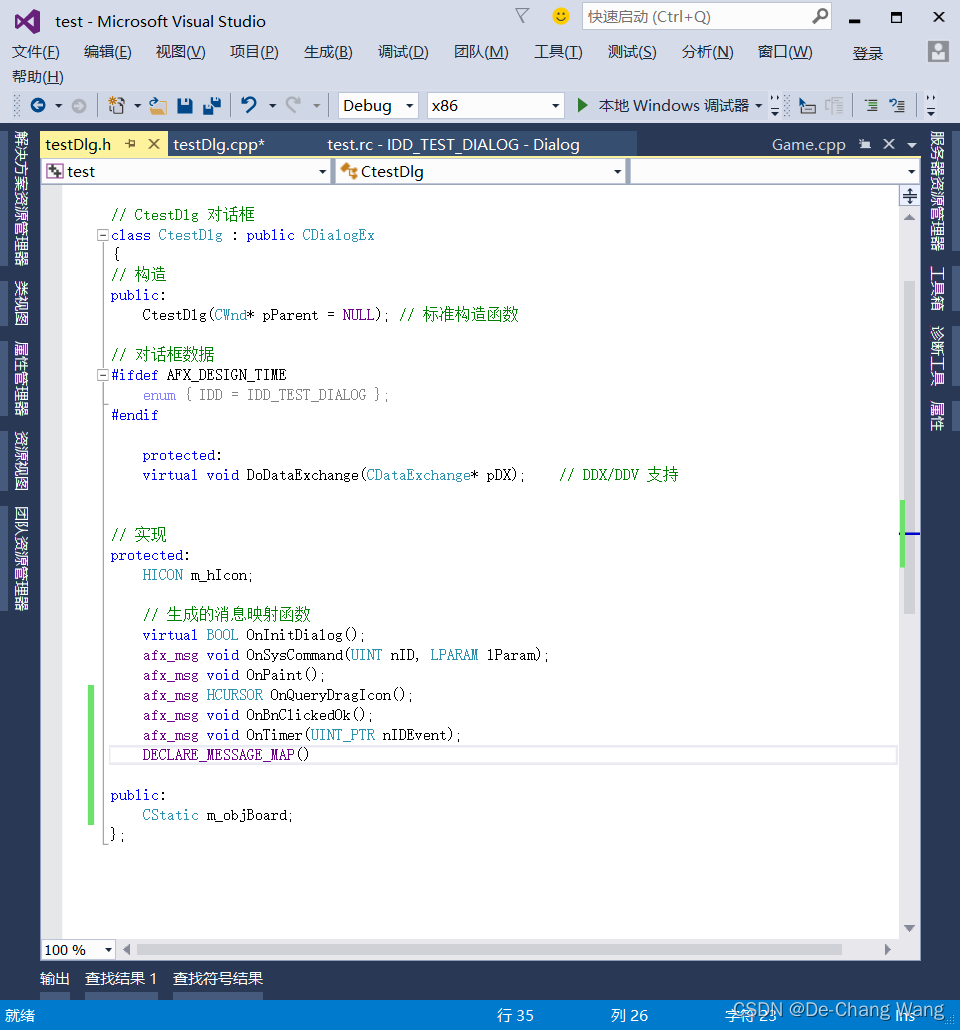Switch to the Game.cpp tab

(x=808, y=145)
